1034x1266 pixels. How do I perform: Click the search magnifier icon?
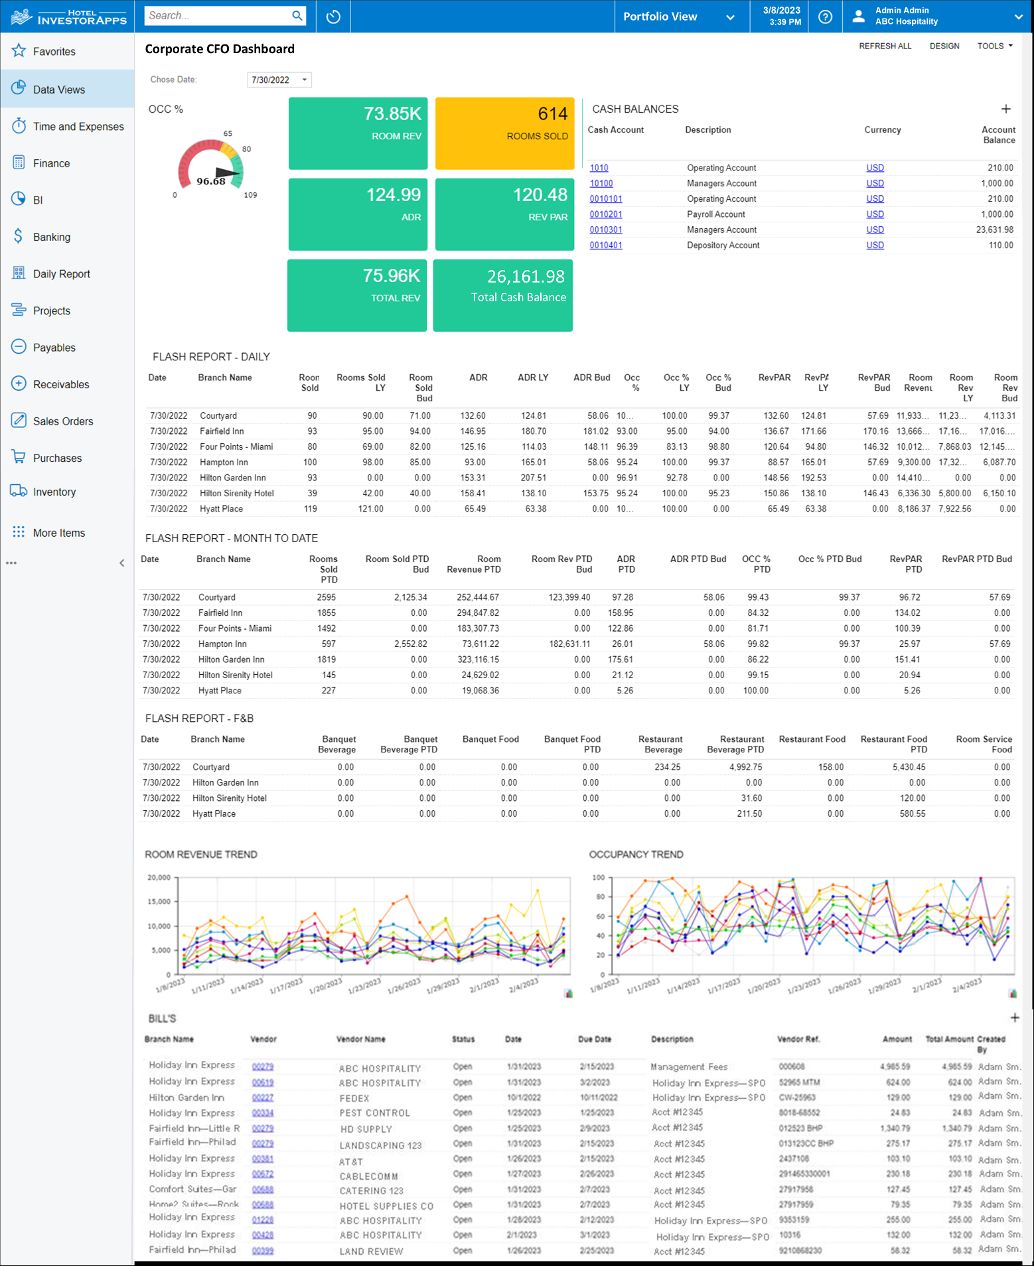[297, 16]
